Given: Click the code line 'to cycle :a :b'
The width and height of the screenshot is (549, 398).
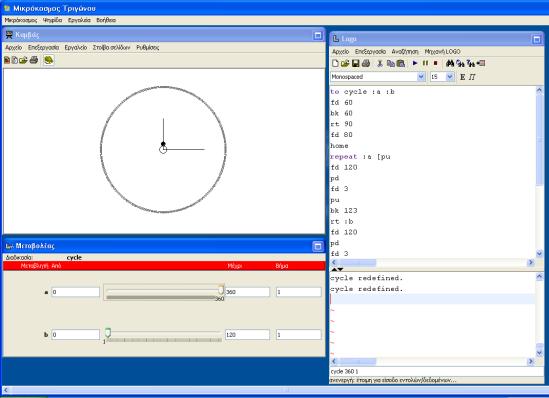Looking at the screenshot, I should point(362,92).
